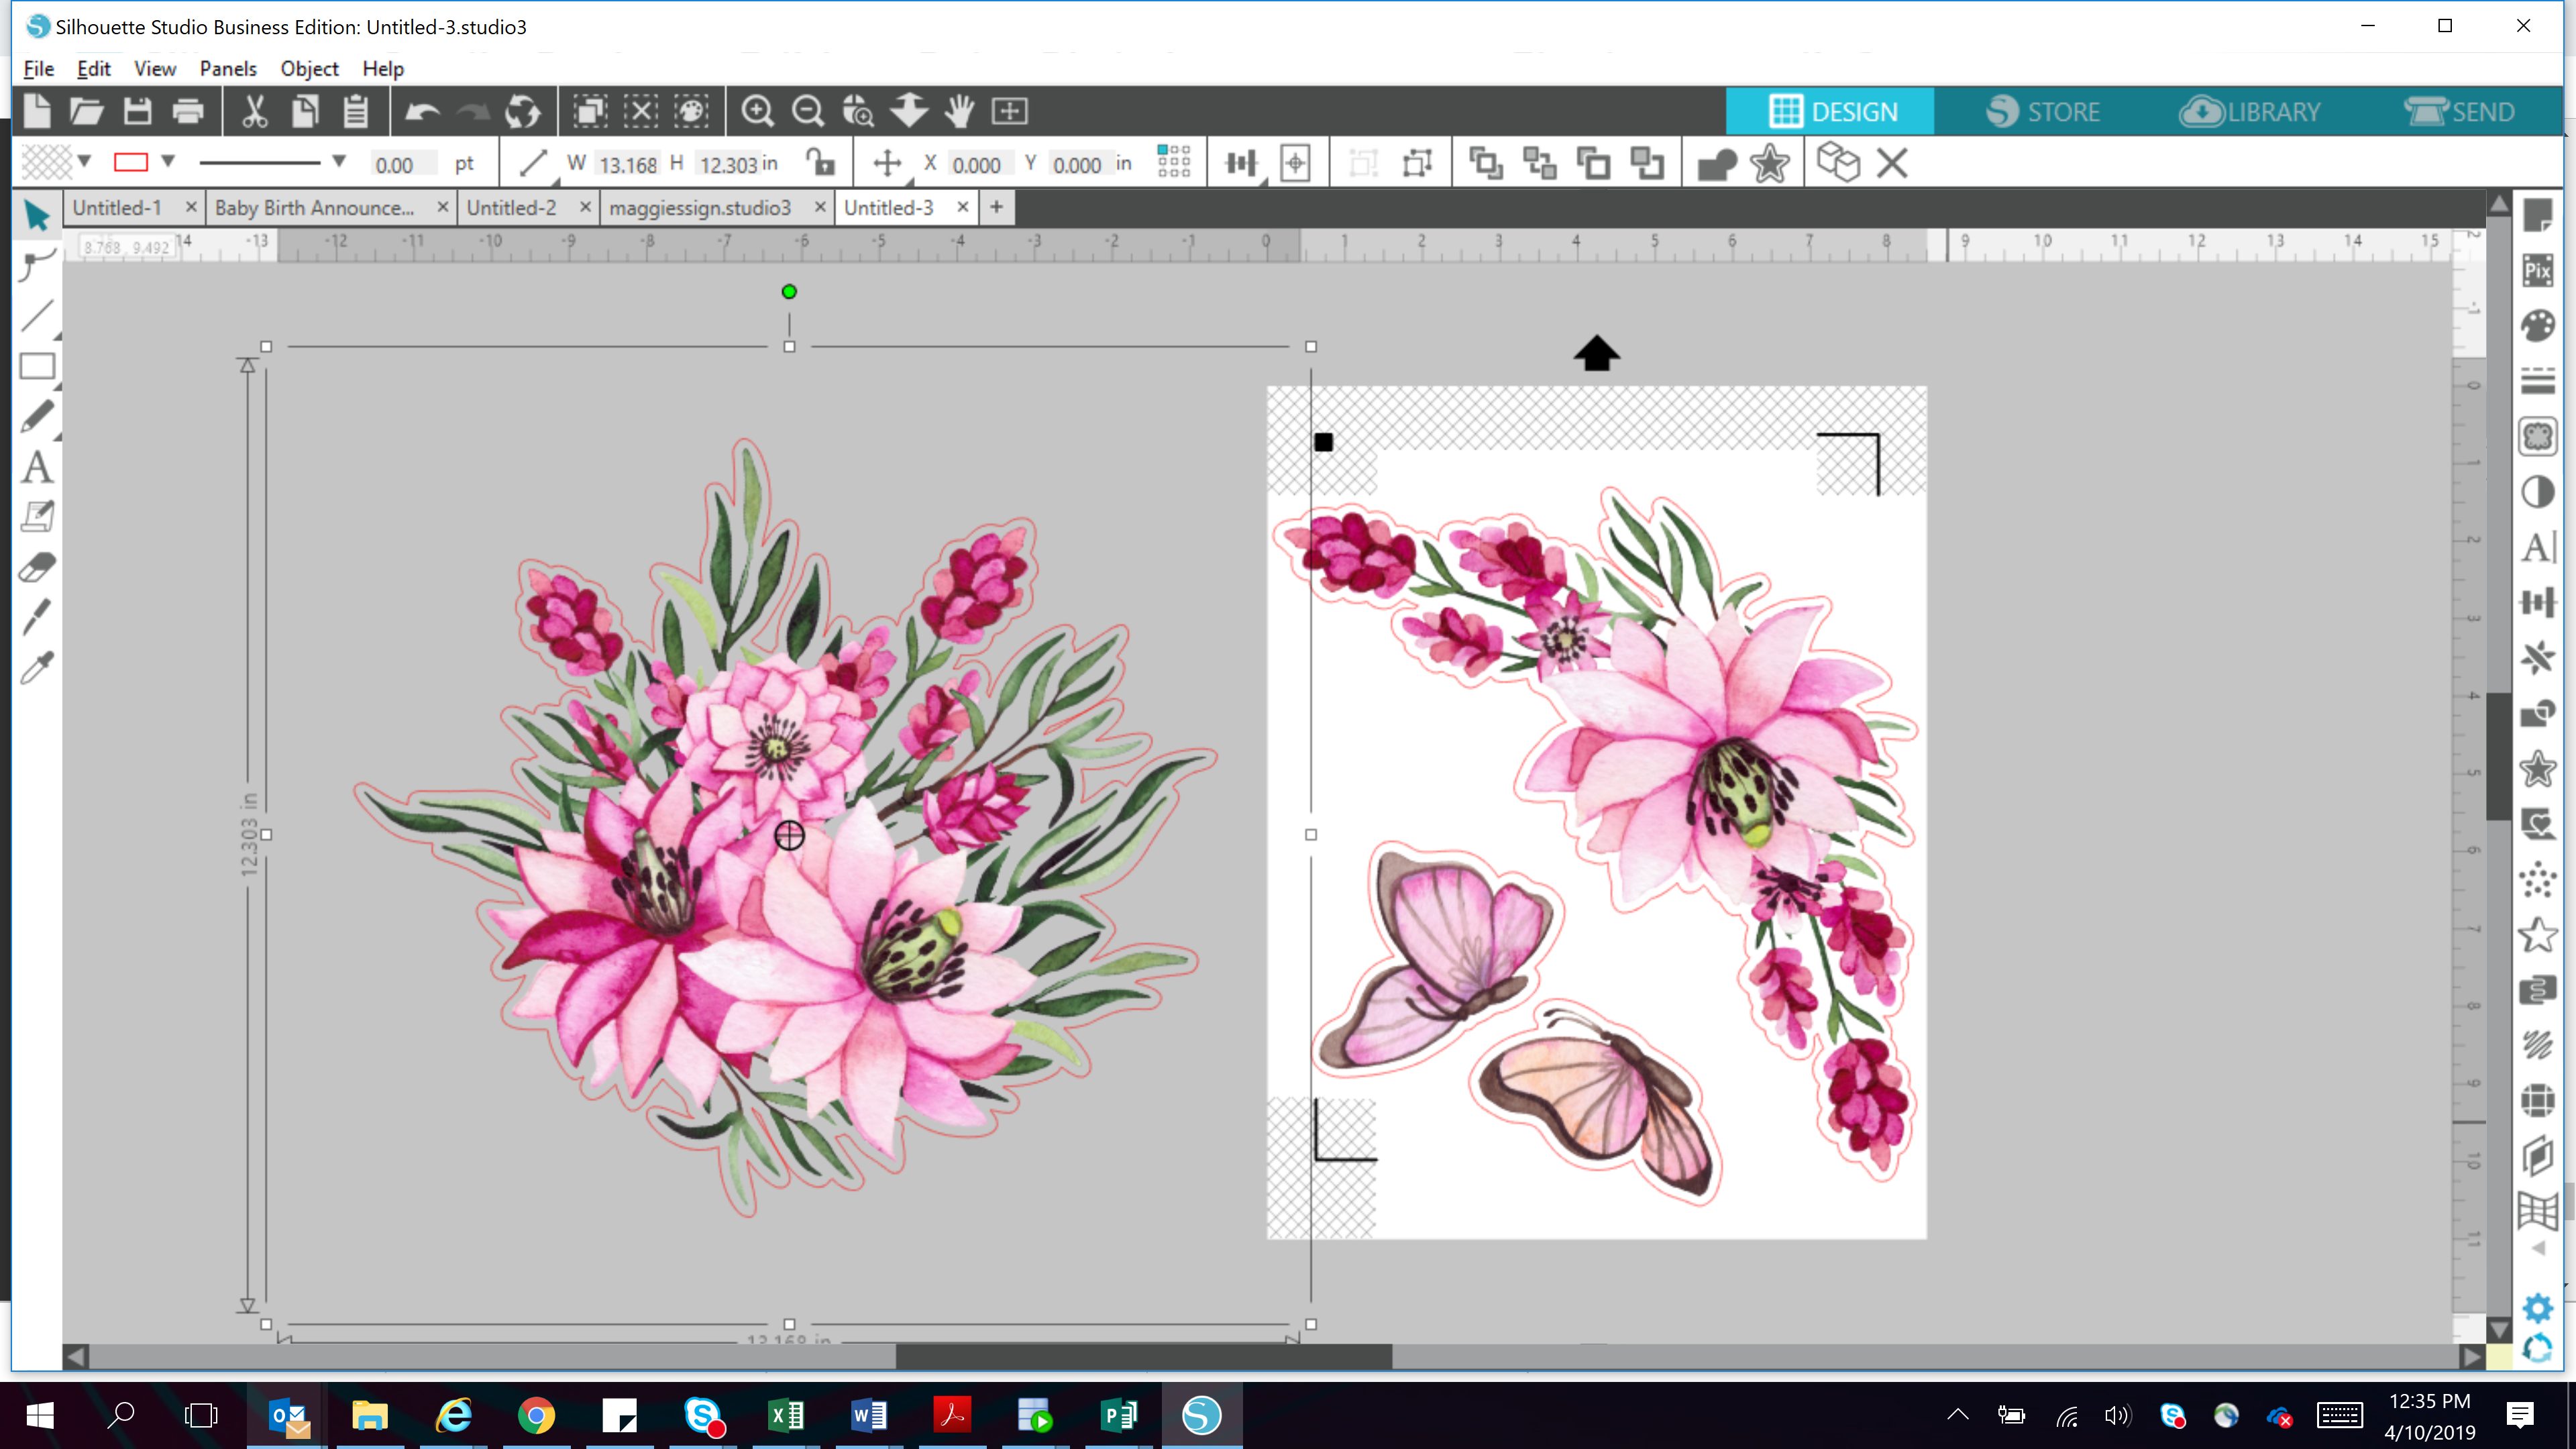Switch to the maggiessign.studio3 tab
The height and width of the screenshot is (1449, 2576).
700,208
